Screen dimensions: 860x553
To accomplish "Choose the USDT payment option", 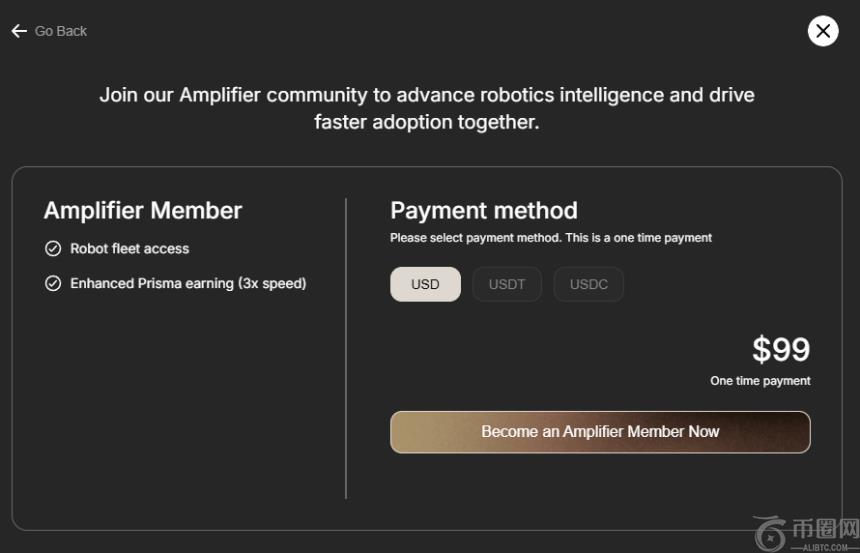I will coord(507,284).
